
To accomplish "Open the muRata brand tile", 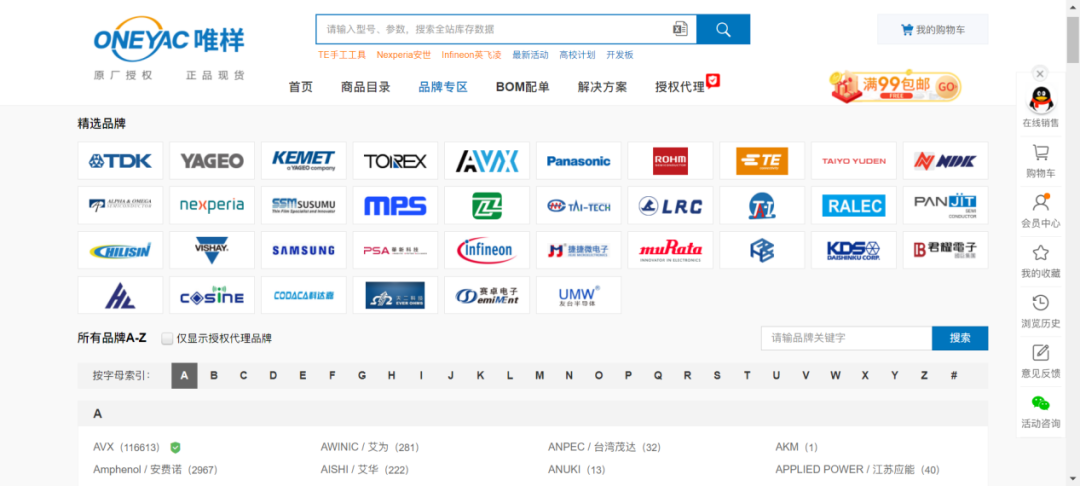I will point(670,250).
